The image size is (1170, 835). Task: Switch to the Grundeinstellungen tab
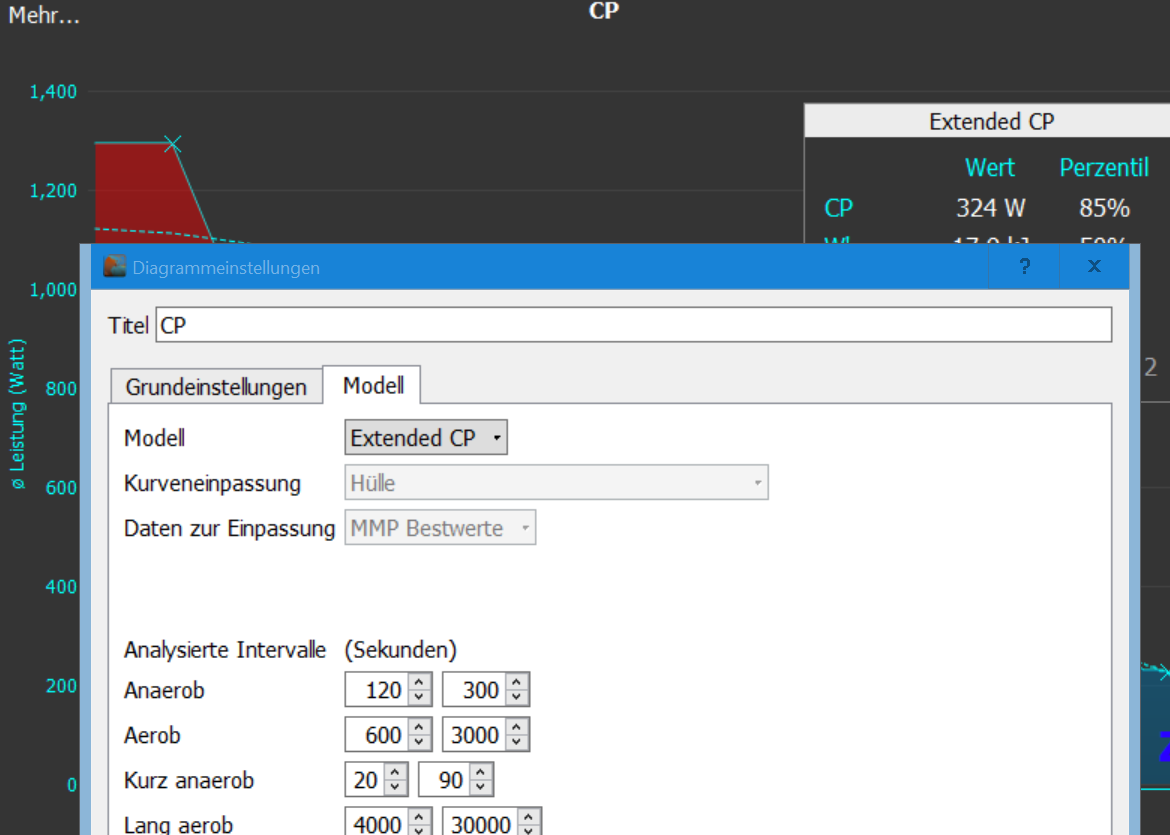216,387
